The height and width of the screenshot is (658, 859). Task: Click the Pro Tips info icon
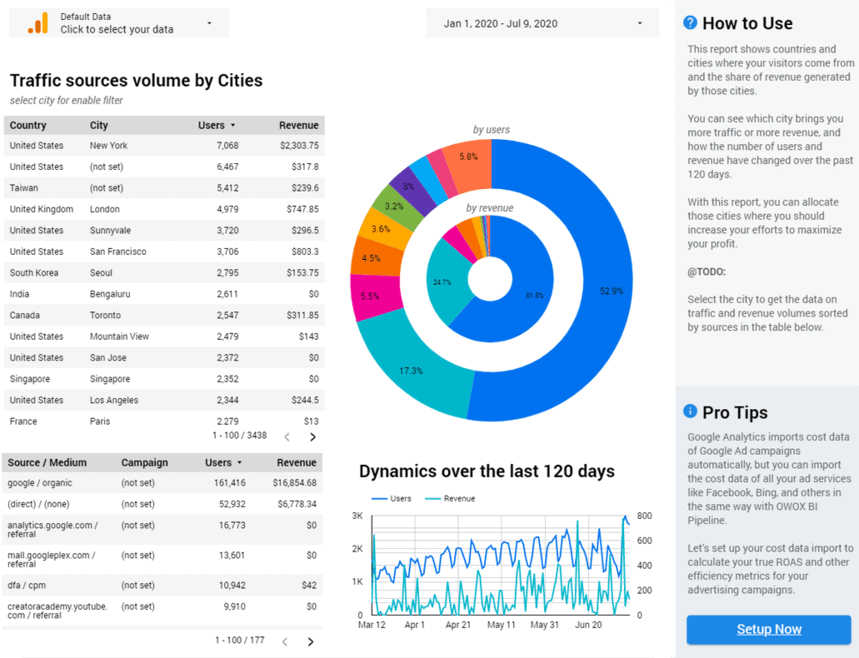click(690, 411)
